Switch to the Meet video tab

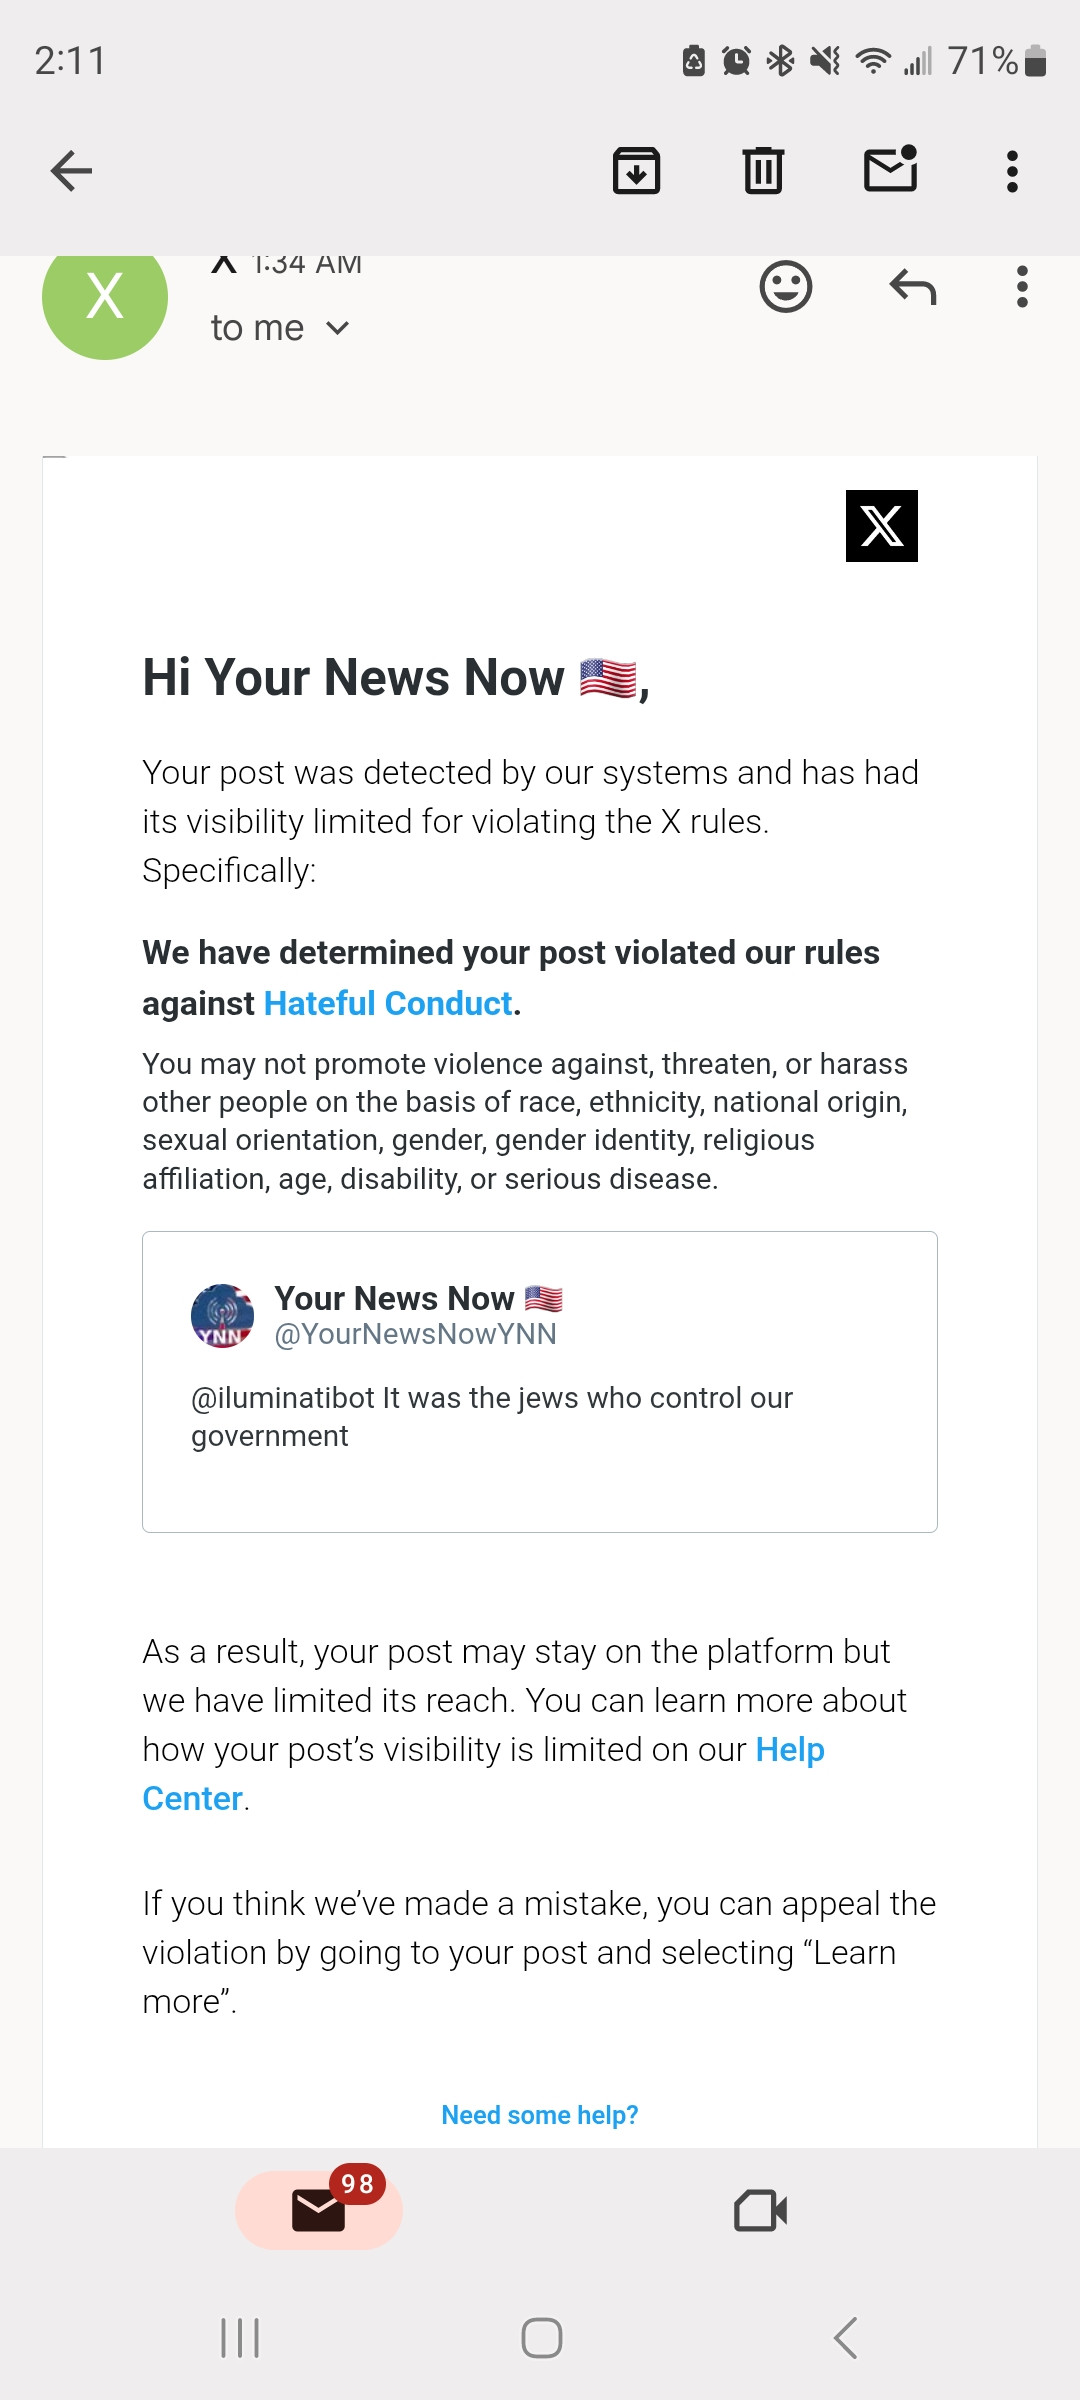coord(760,2210)
